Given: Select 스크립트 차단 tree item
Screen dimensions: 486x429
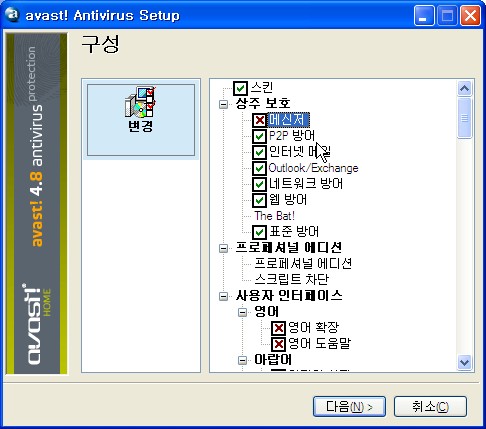Looking at the screenshot, I should [292, 280].
